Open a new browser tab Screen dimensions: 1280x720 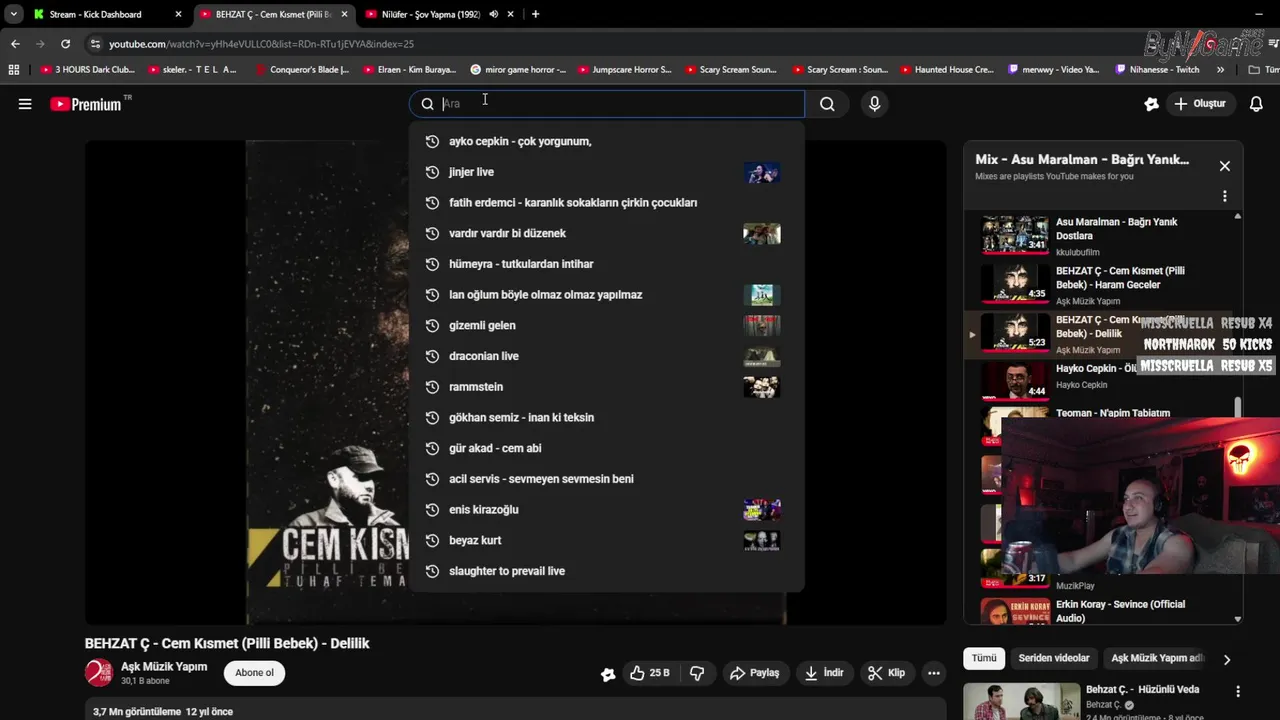(x=535, y=14)
